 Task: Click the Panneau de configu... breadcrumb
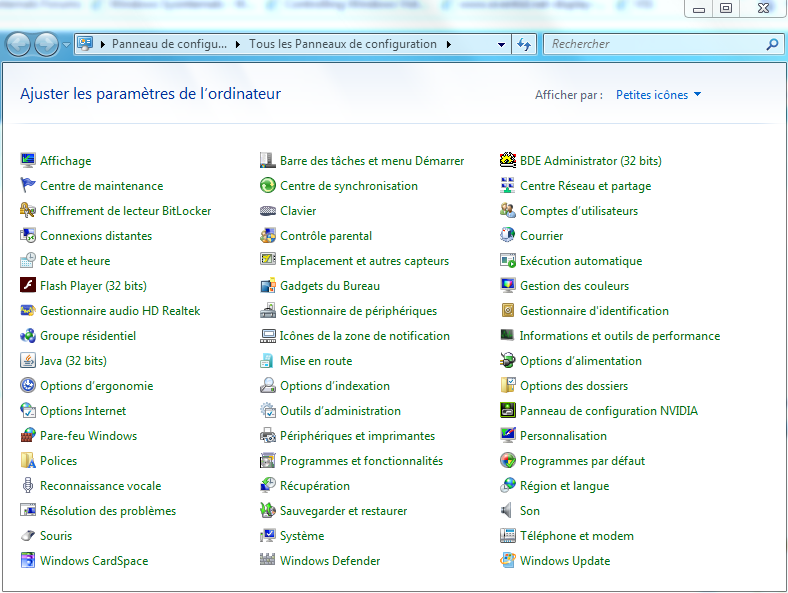pyautogui.click(x=168, y=44)
